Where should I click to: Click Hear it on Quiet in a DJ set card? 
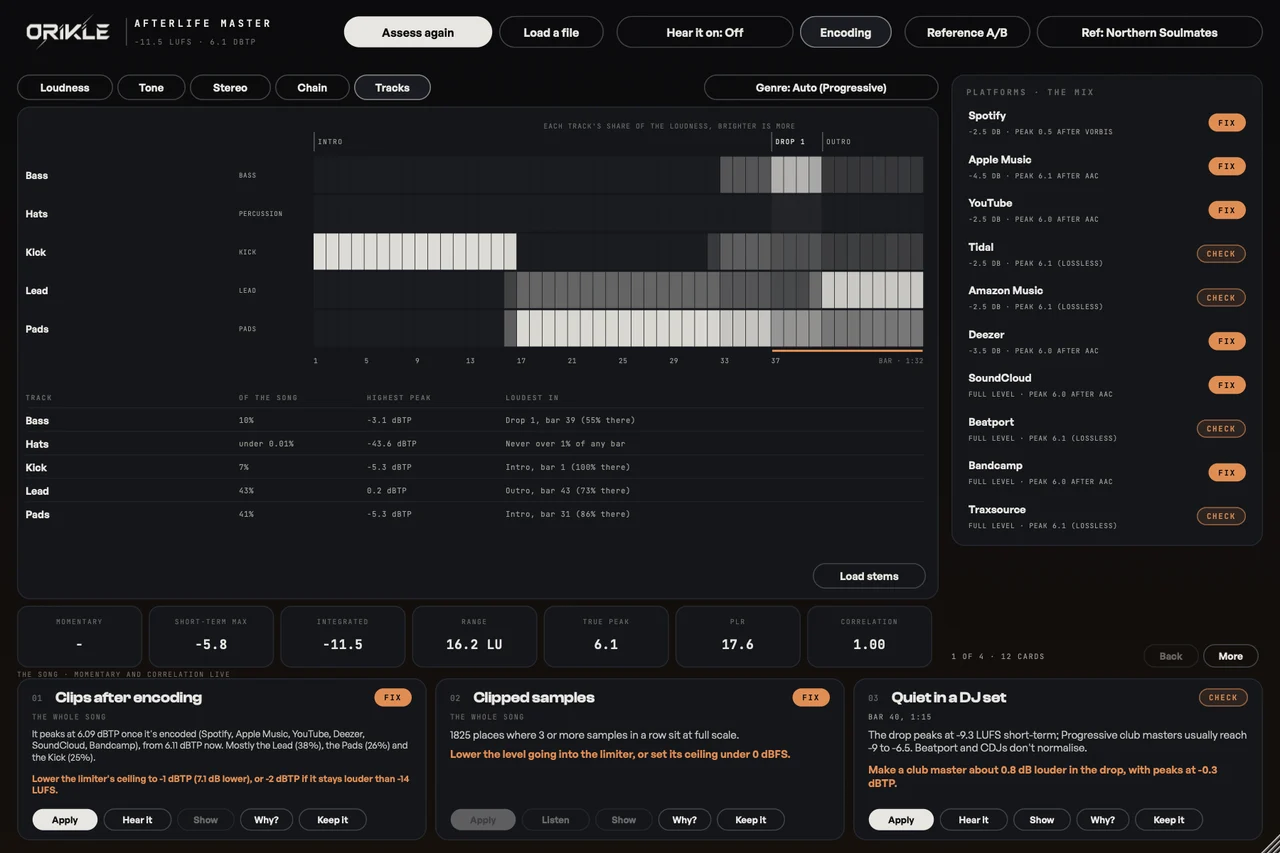[x=973, y=820]
